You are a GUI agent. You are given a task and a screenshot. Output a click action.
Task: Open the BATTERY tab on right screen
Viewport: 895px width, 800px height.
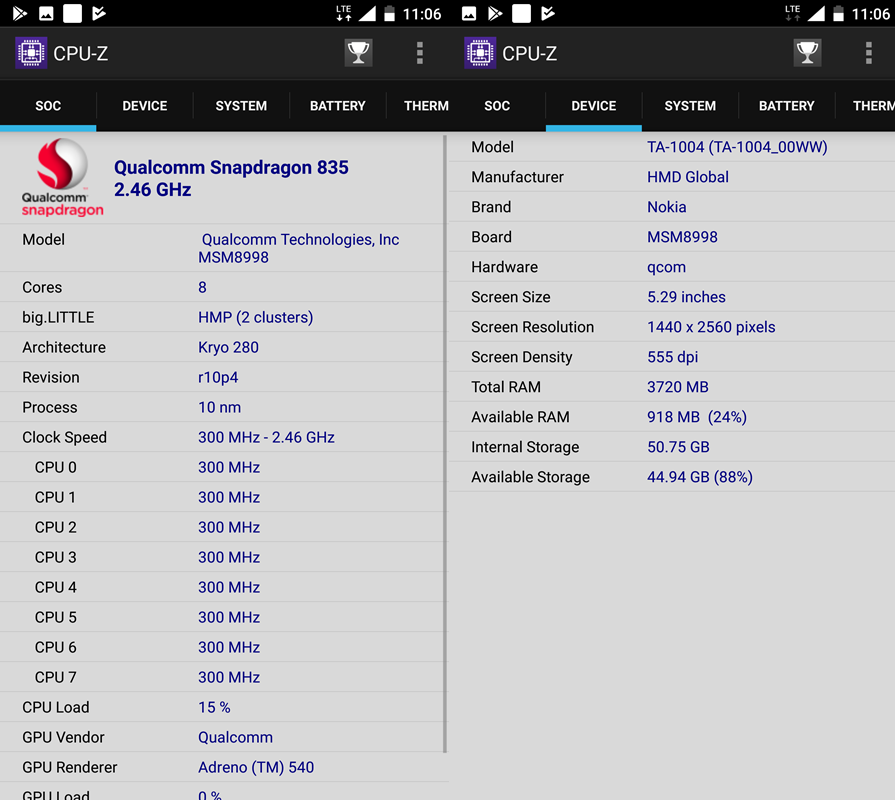[787, 106]
